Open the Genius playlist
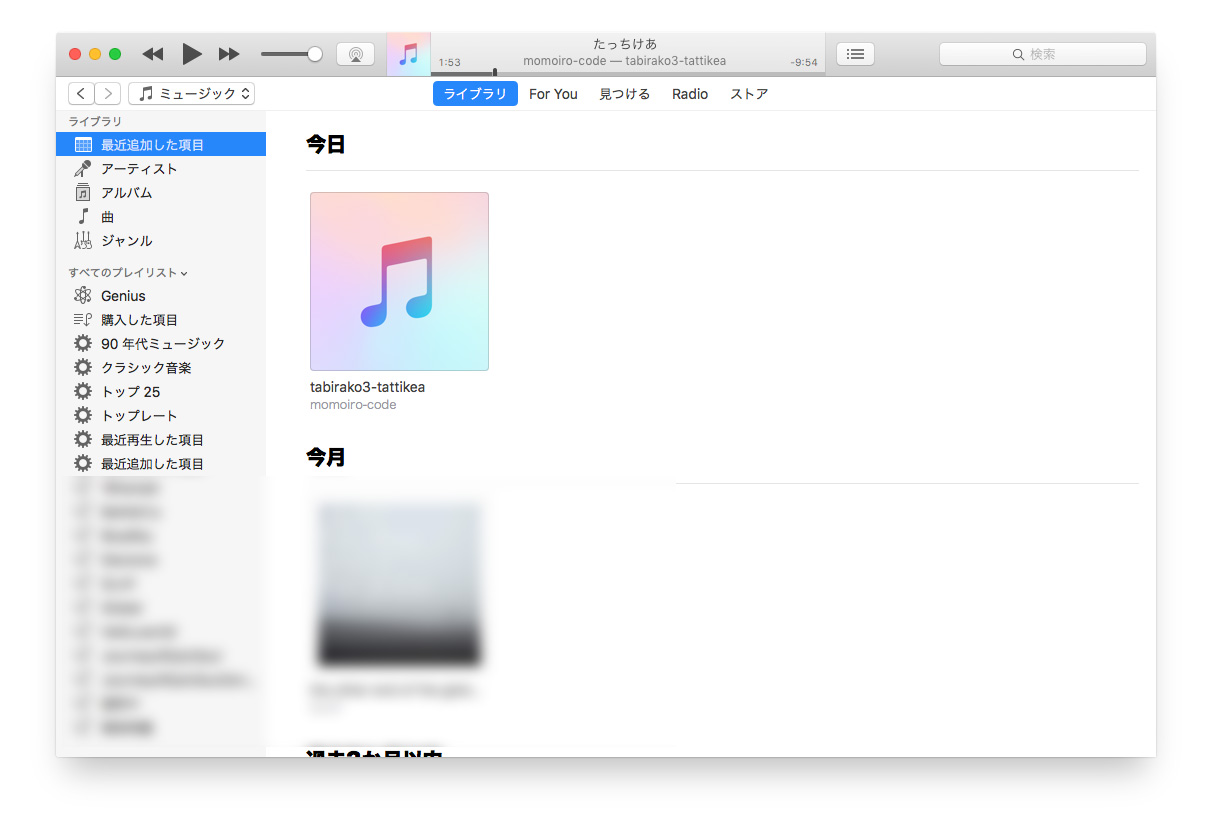 point(123,296)
